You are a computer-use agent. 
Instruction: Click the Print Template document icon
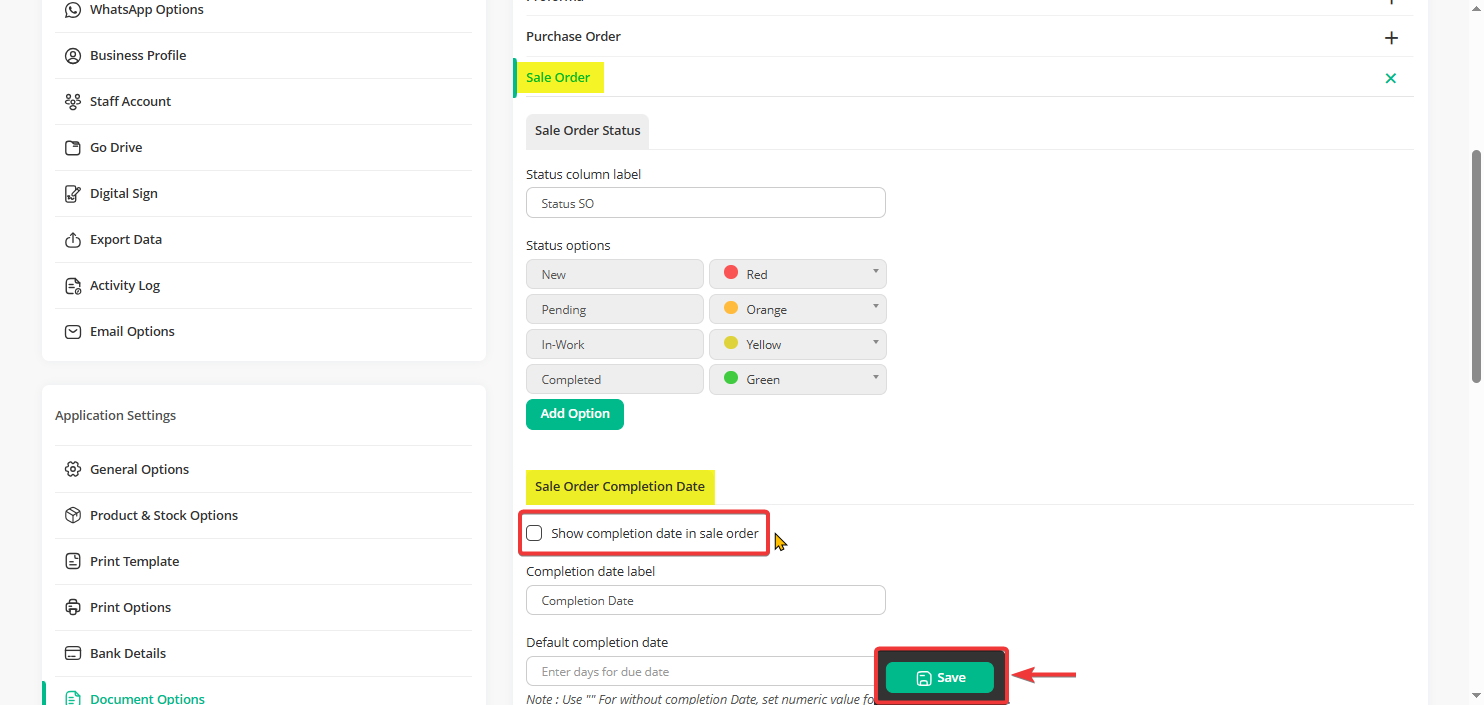tap(72, 562)
